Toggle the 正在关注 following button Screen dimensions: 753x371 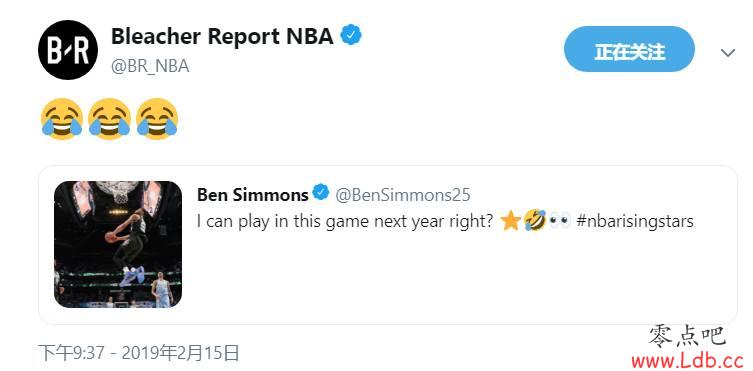tap(629, 49)
